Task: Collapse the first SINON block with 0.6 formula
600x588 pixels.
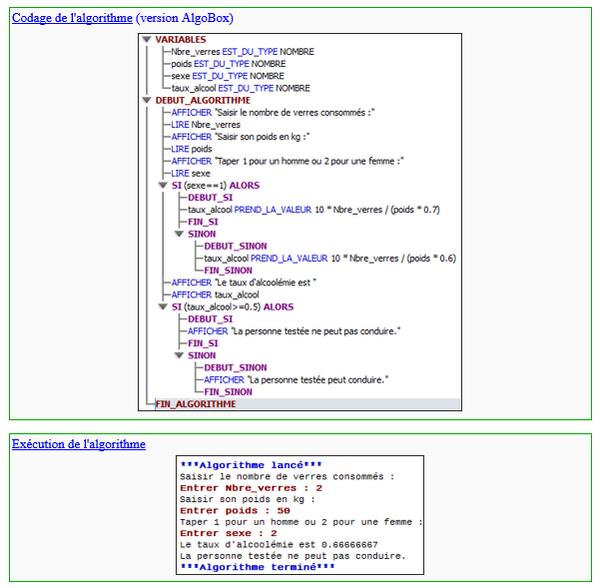Action: [x=179, y=234]
